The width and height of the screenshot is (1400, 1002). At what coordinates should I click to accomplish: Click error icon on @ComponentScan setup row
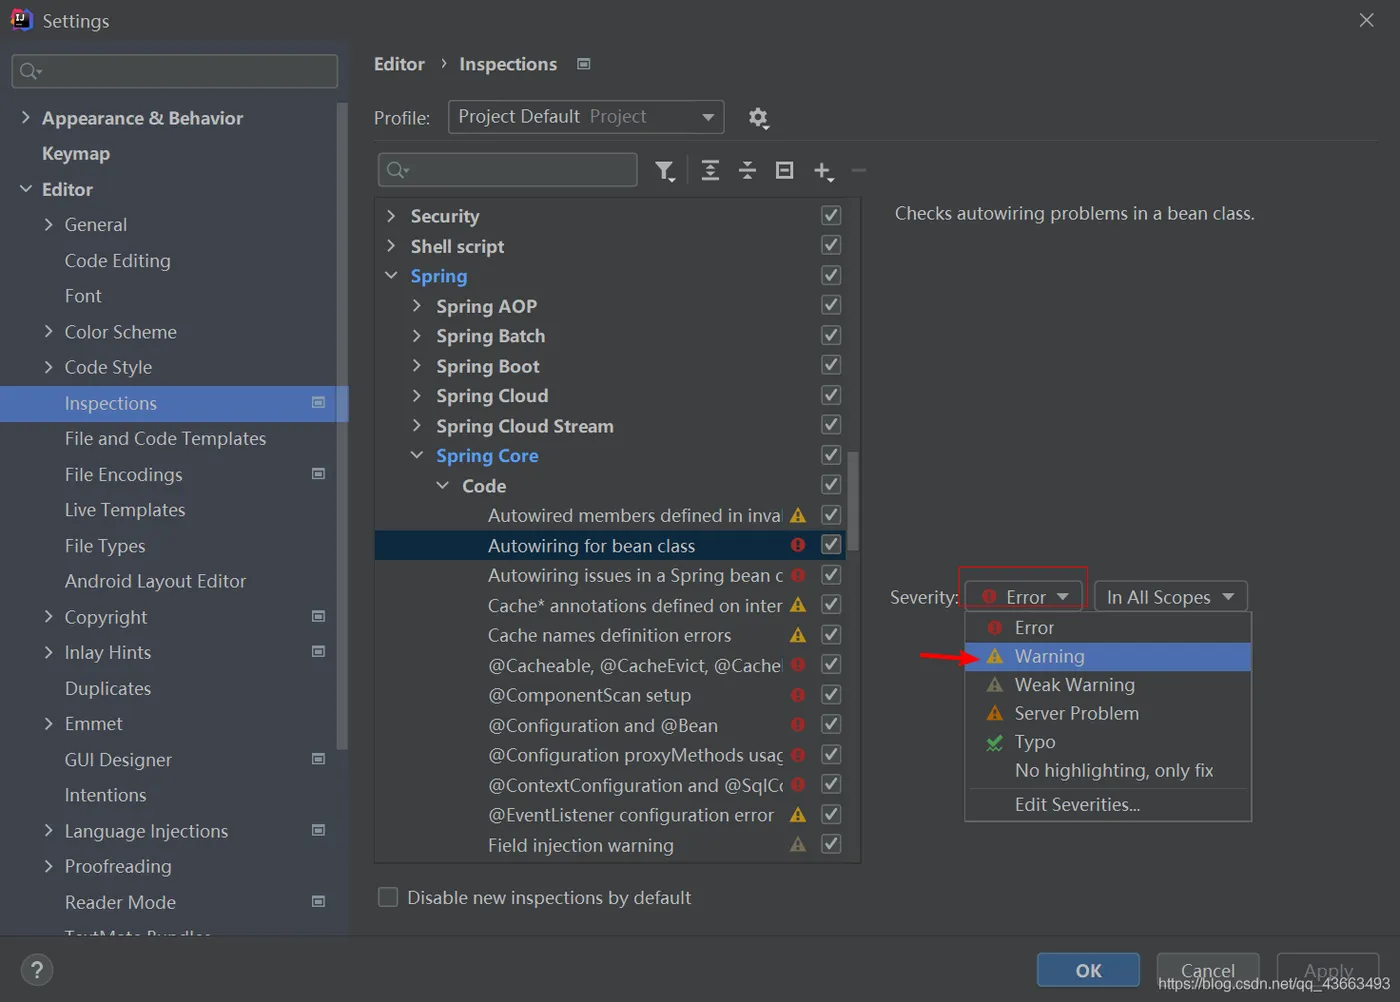(x=798, y=695)
